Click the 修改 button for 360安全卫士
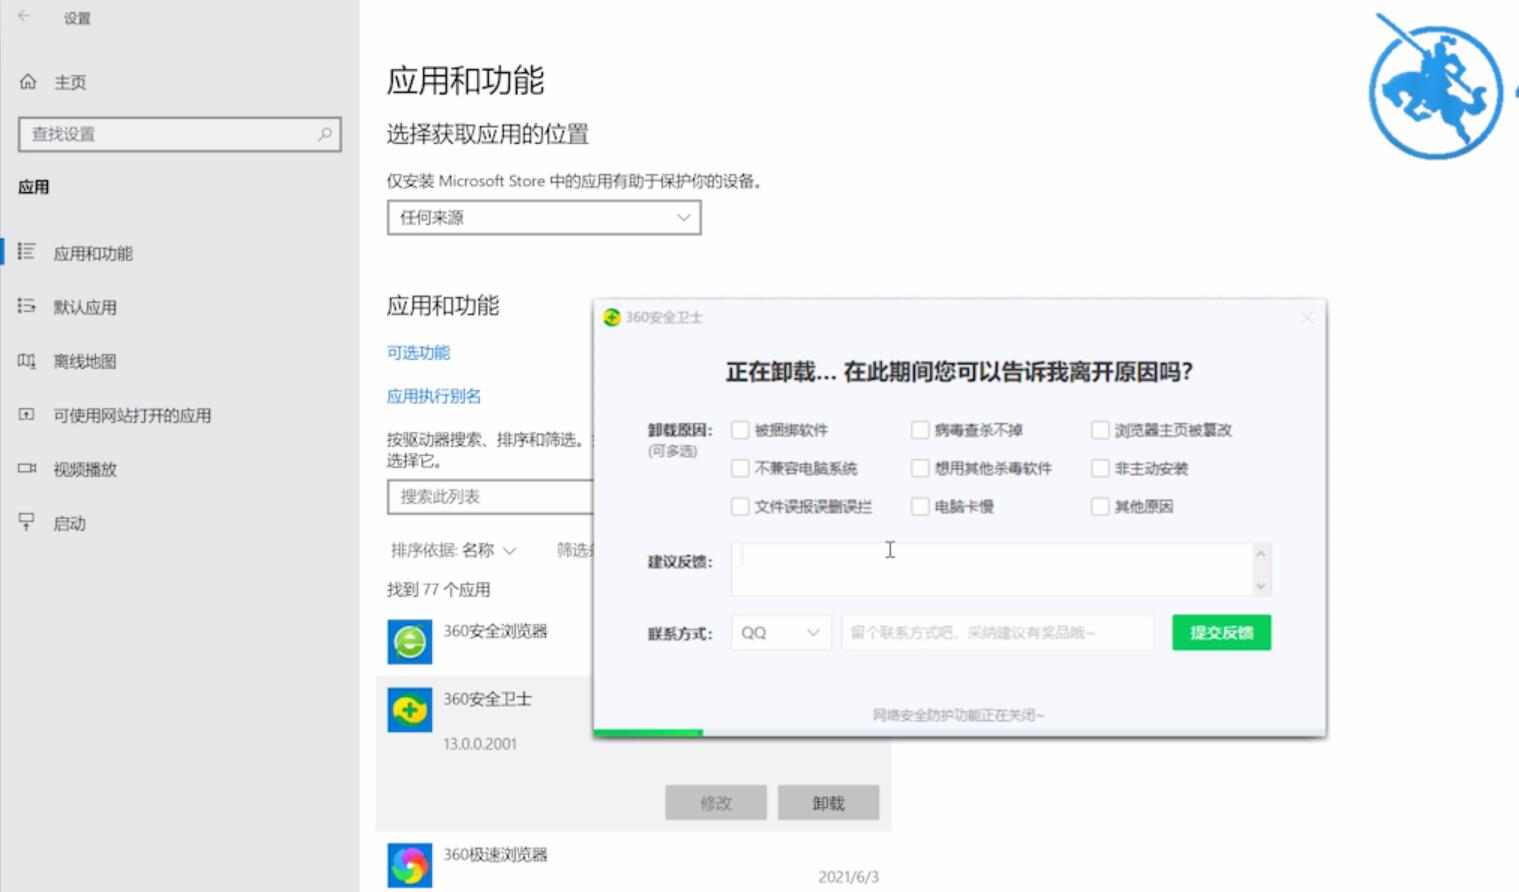Viewport: 1519px width, 892px height. click(716, 803)
